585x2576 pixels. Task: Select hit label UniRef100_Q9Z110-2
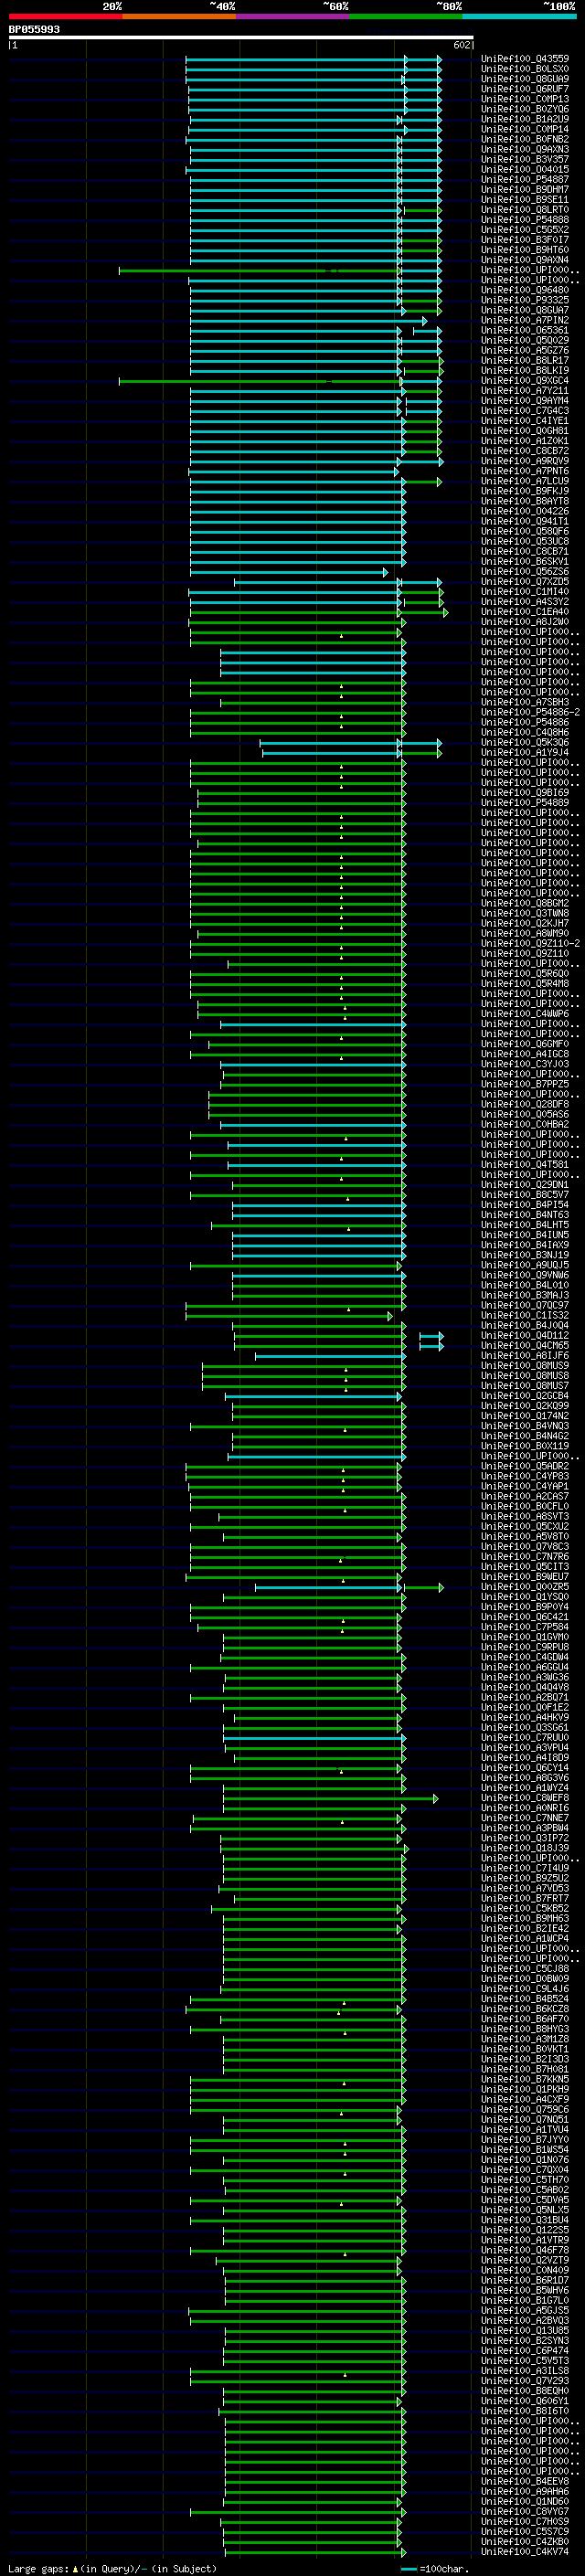coord(530,943)
